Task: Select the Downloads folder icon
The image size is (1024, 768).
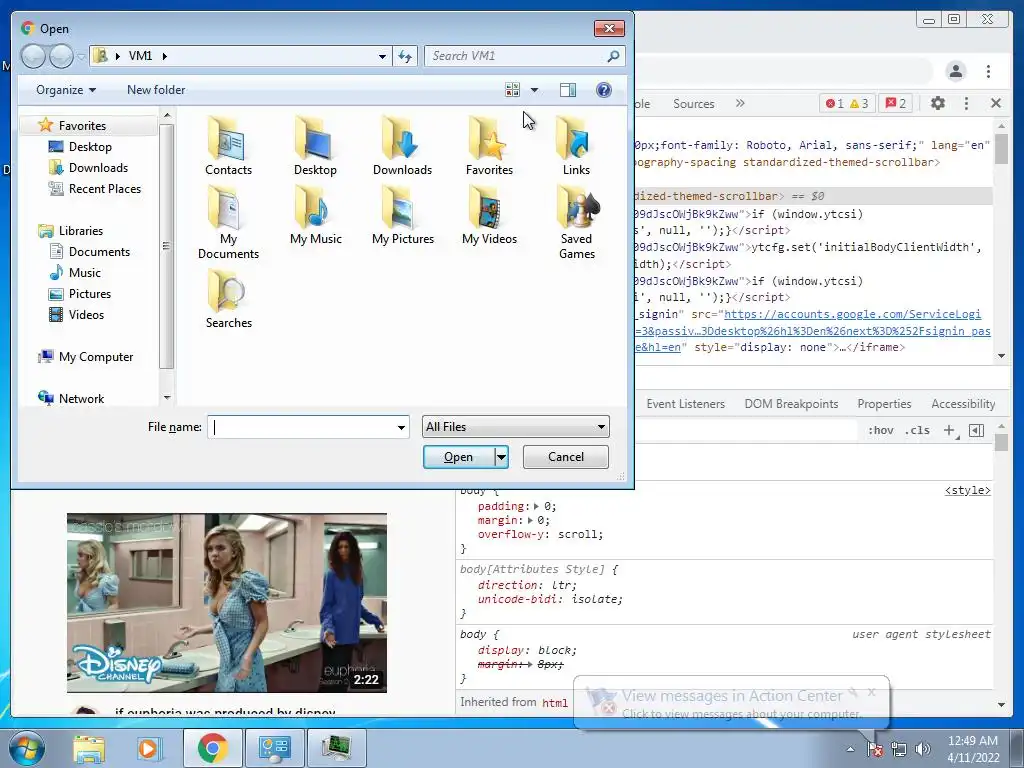Action: pyautogui.click(x=402, y=146)
